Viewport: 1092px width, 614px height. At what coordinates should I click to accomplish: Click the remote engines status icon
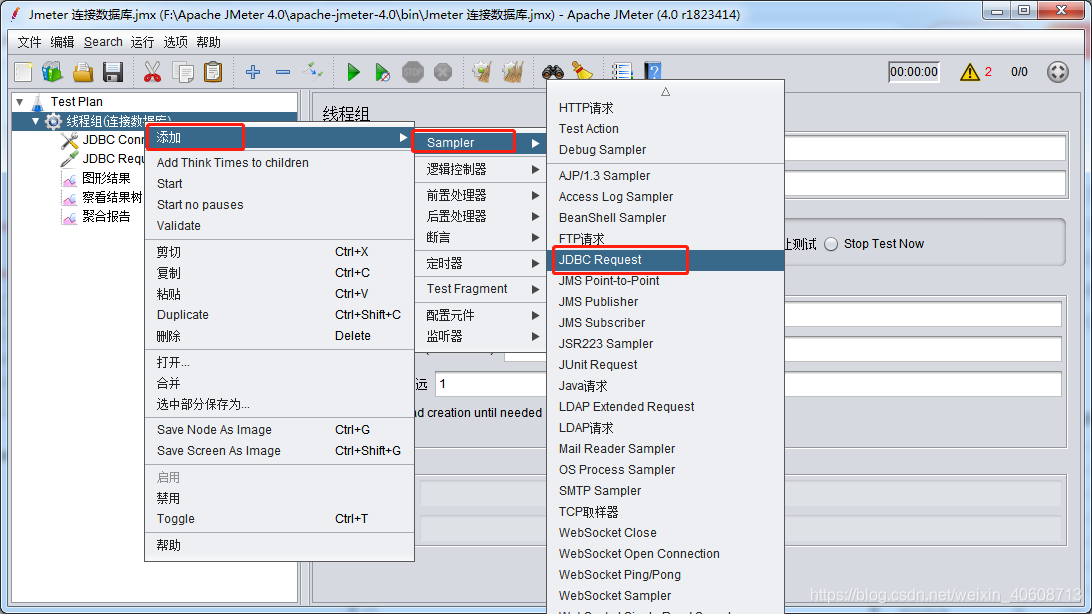(1058, 72)
